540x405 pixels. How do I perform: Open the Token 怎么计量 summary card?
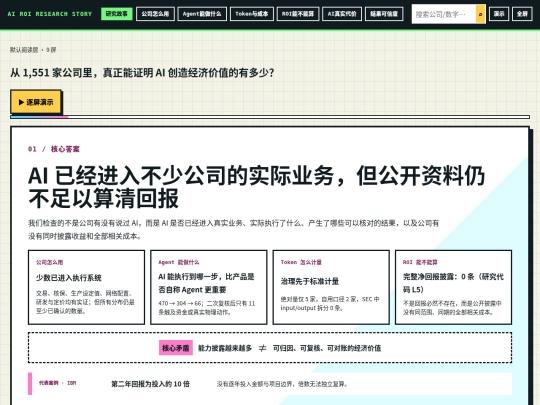[331, 287]
